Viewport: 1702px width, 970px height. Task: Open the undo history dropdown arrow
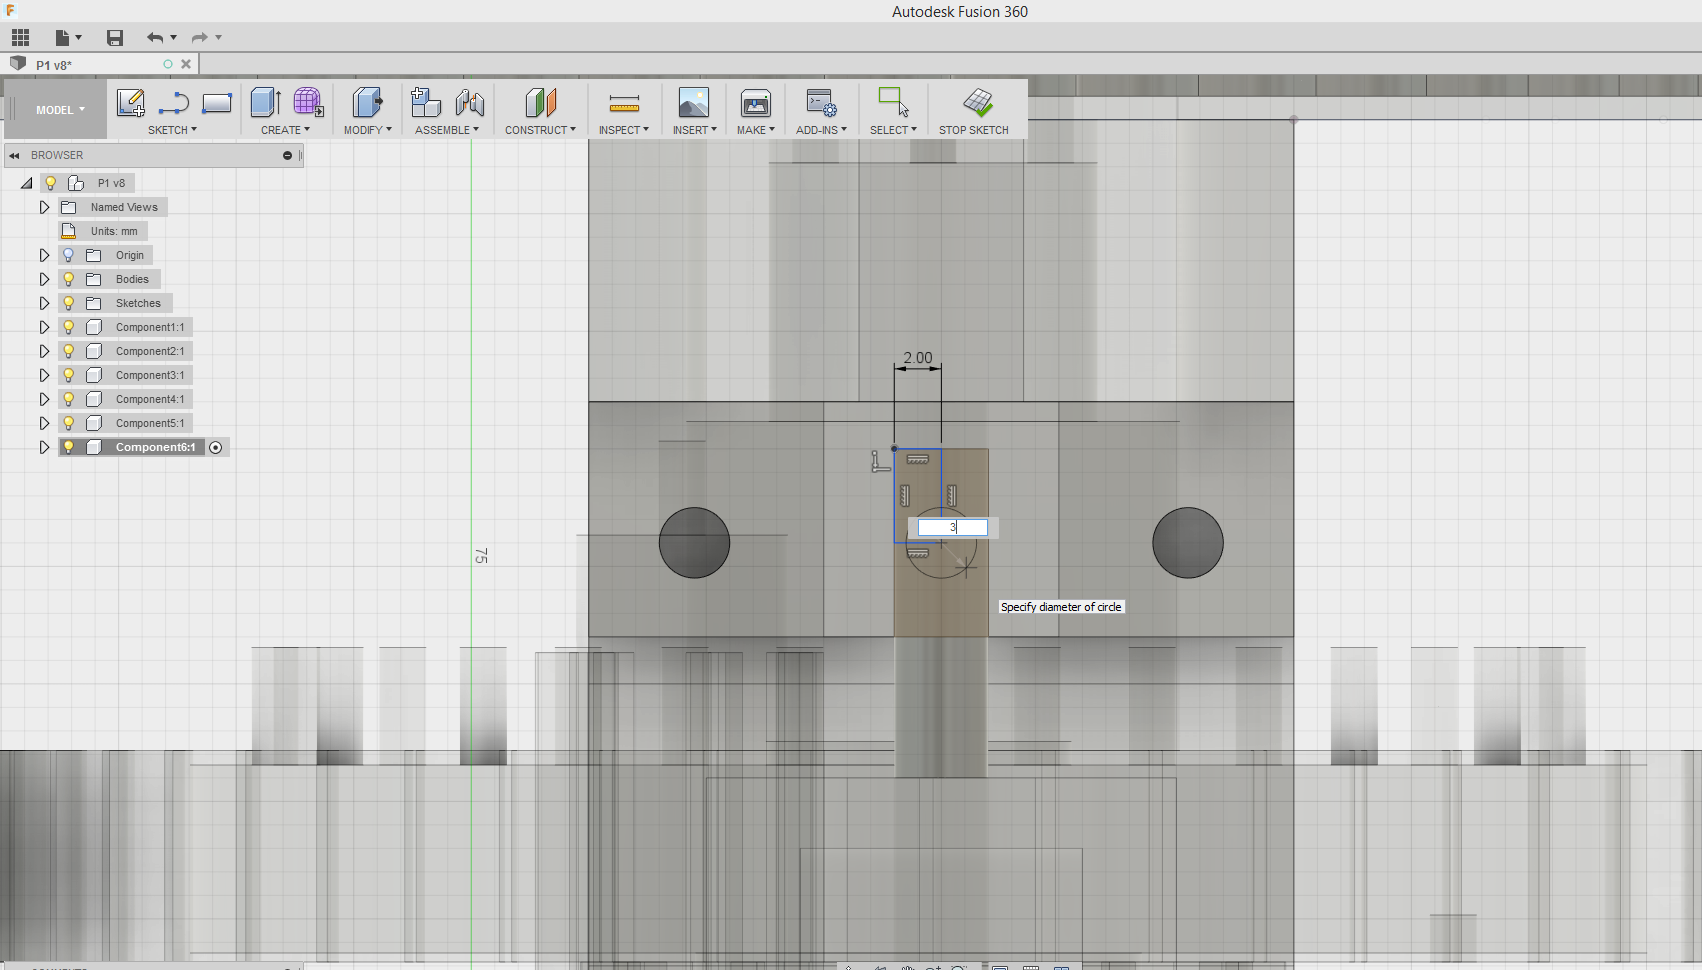tap(173, 38)
